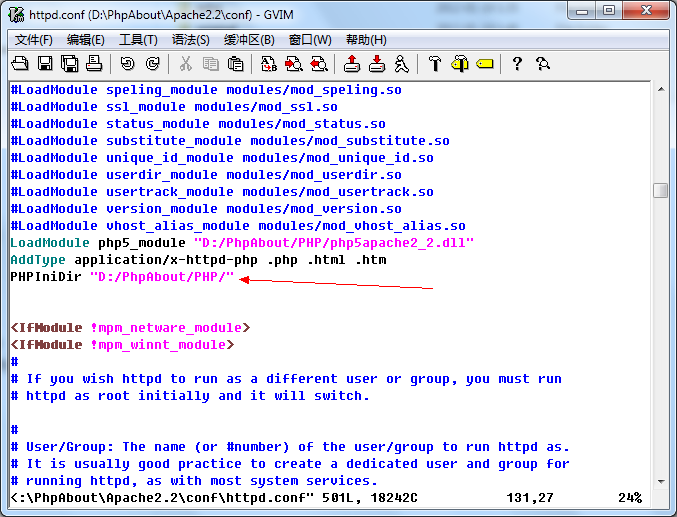Click the vertical scrollbar thumb
The image size is (677, 517).
660,190
